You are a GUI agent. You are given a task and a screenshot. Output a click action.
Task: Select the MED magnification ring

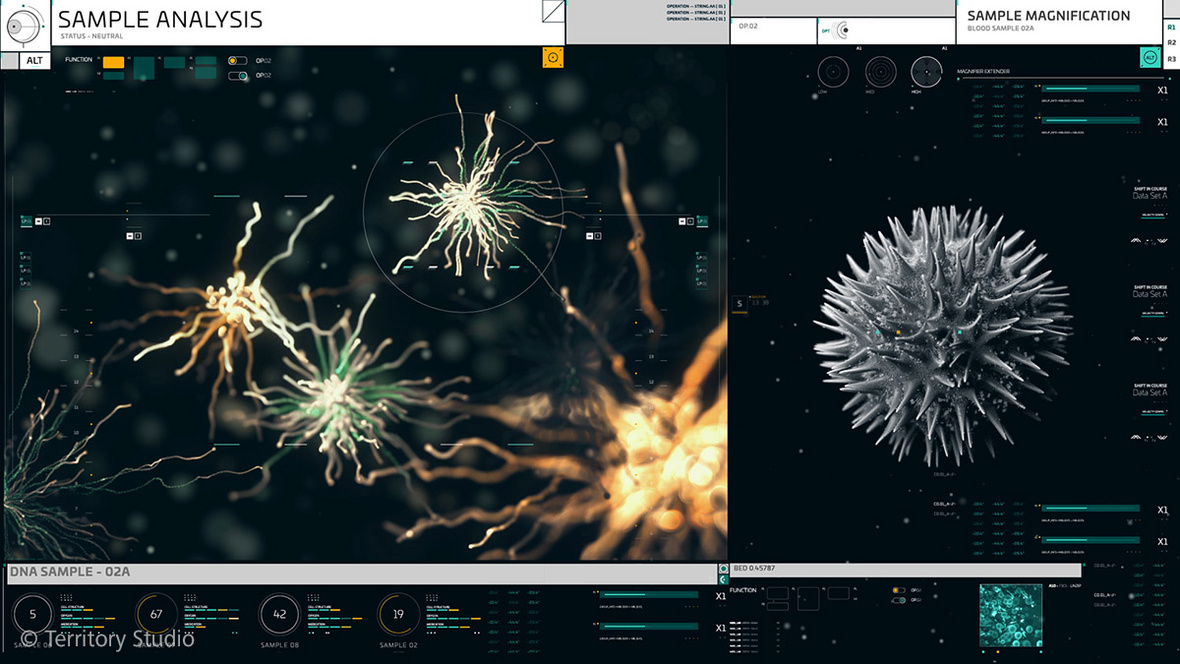[x=880, y=72]
